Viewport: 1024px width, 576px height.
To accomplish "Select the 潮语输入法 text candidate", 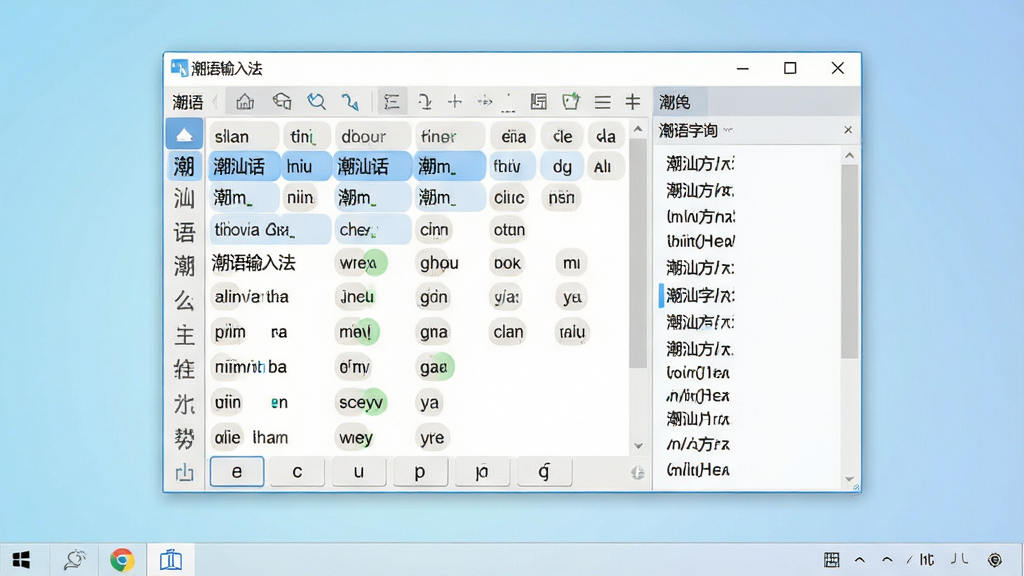I will pos(254,263).
